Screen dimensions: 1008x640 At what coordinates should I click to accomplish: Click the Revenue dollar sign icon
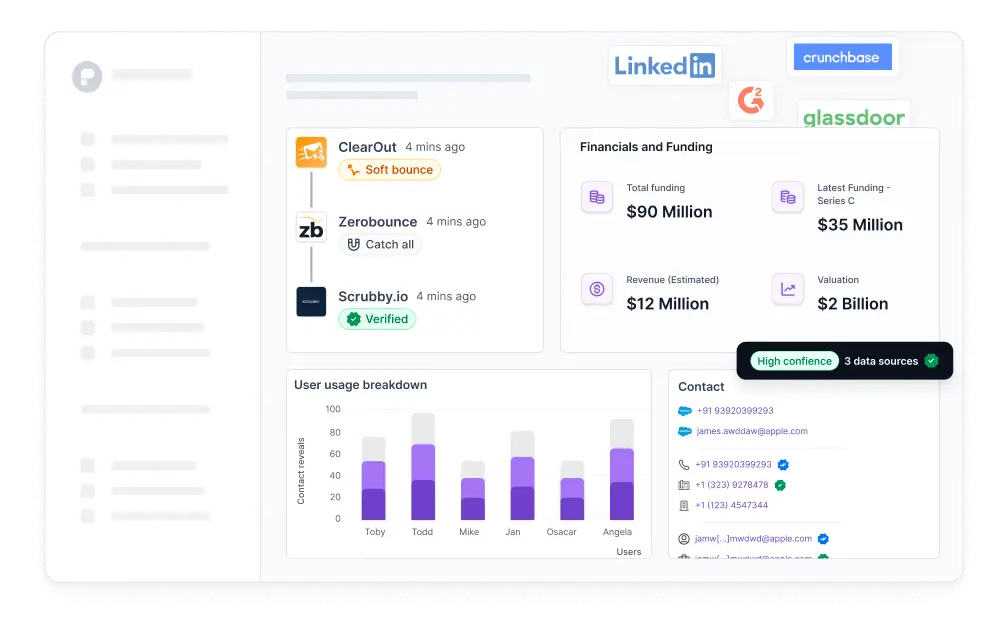(x=597, y=290)
